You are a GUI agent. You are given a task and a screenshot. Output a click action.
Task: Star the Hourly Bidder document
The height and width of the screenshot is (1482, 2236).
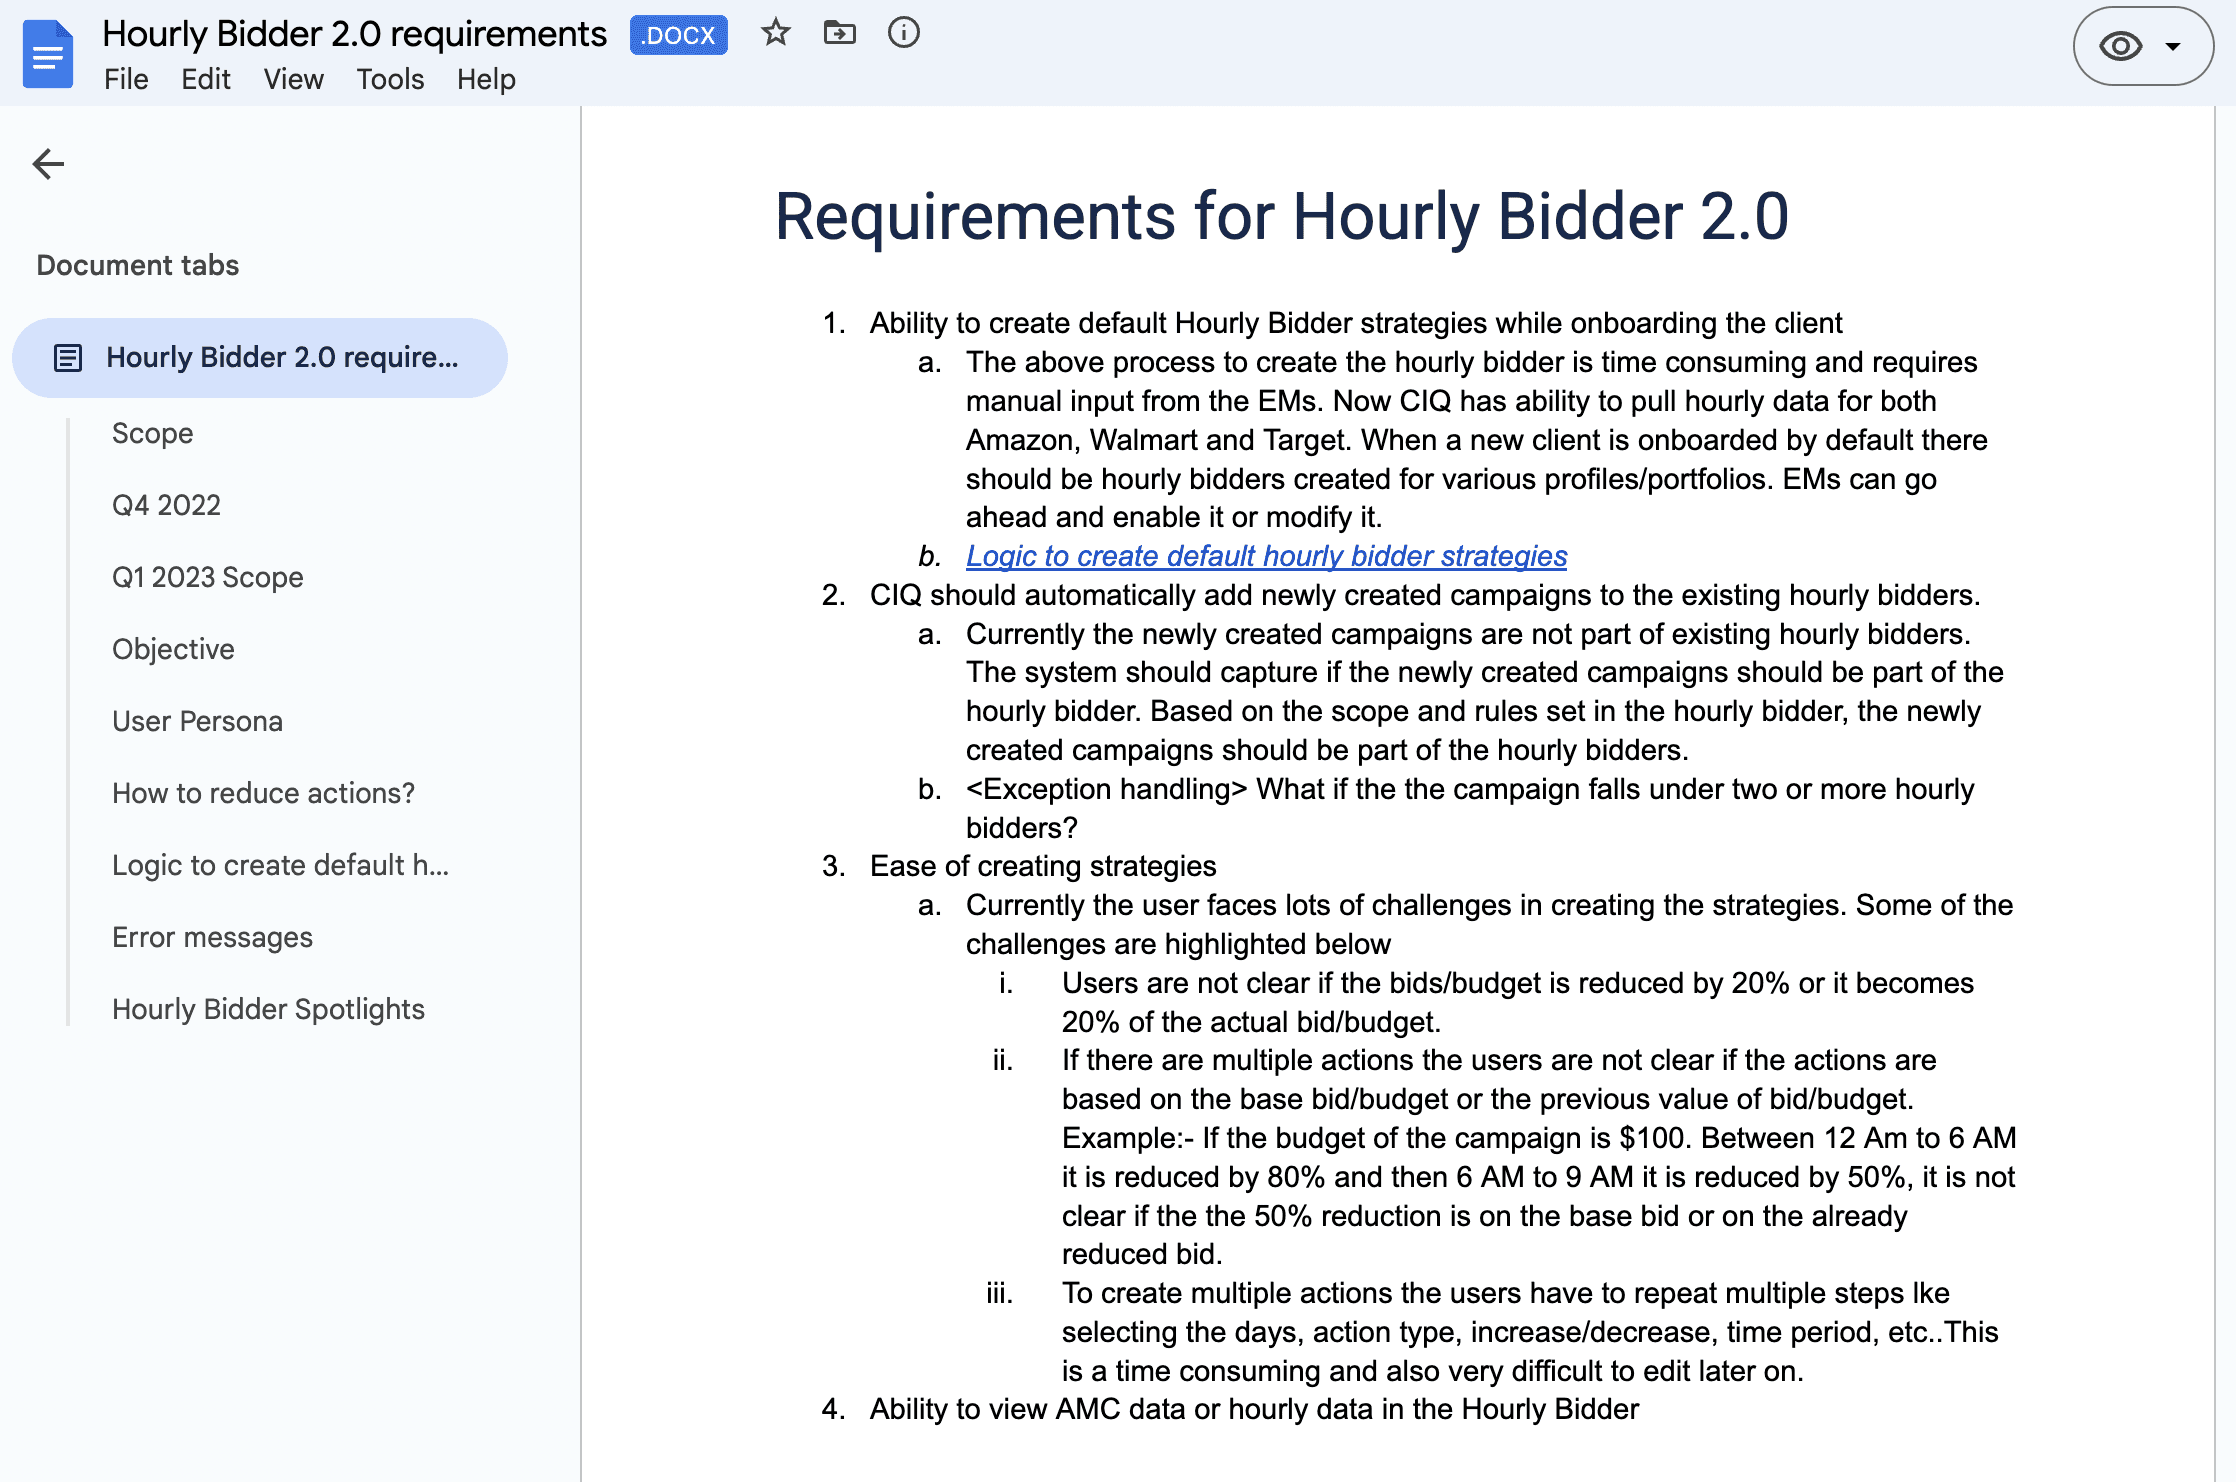click(775, 33)
